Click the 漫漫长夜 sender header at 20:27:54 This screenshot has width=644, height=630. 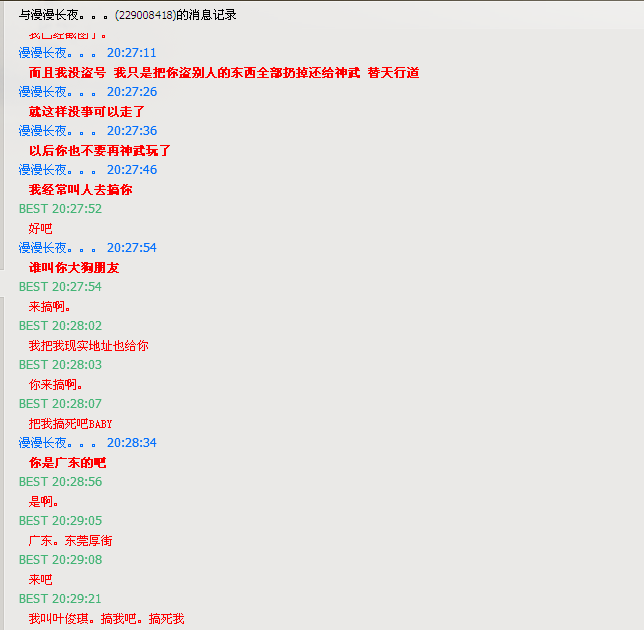(87, 248)
